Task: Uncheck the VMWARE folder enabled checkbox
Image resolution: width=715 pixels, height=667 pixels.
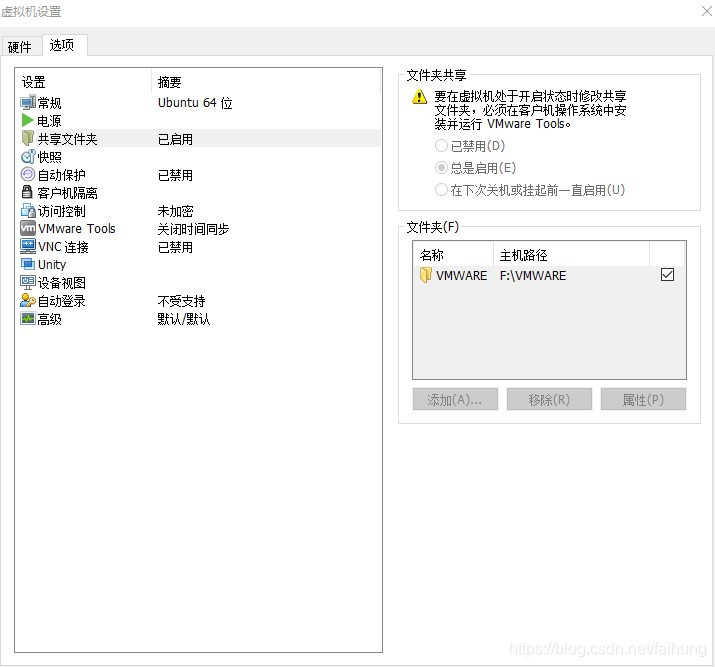Action: [x=667, y=274]
